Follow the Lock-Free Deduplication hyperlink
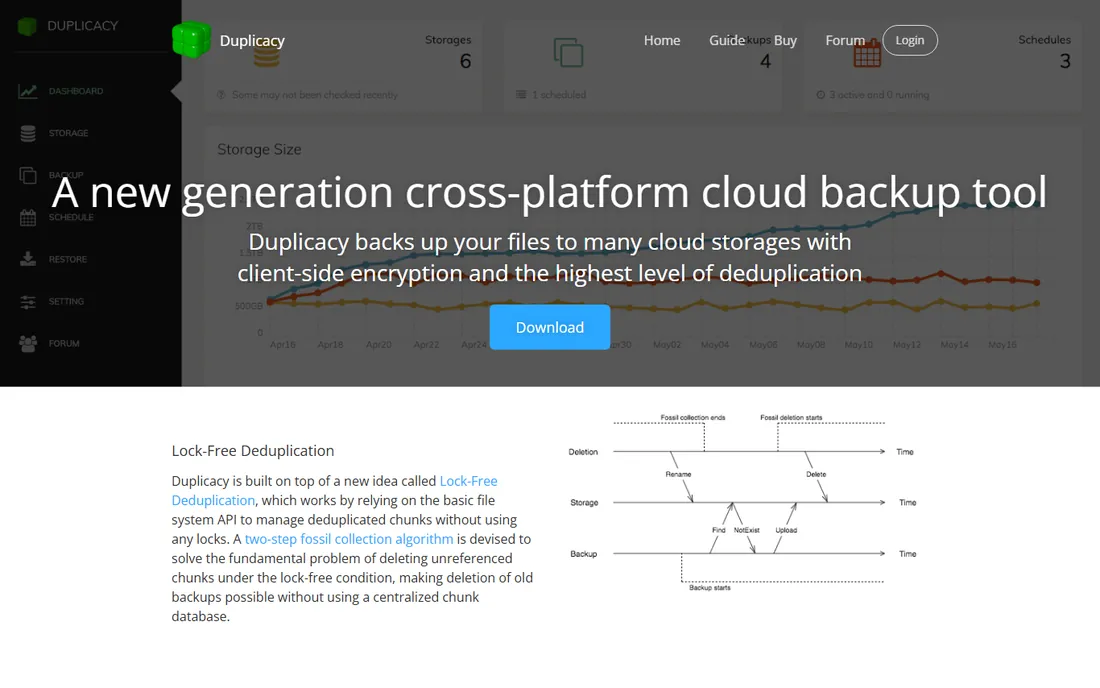This screenshot has width=1100, height=688. tap(335, 490)
